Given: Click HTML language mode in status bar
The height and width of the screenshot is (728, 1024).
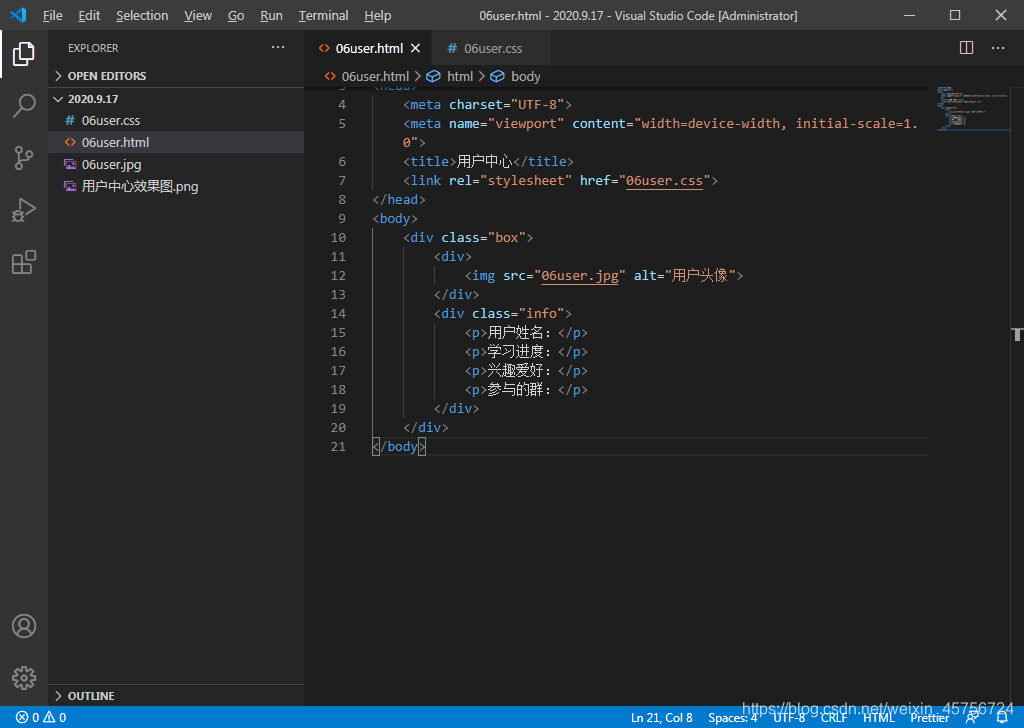Looking at the screenshot, I should (x=878, y=718).
